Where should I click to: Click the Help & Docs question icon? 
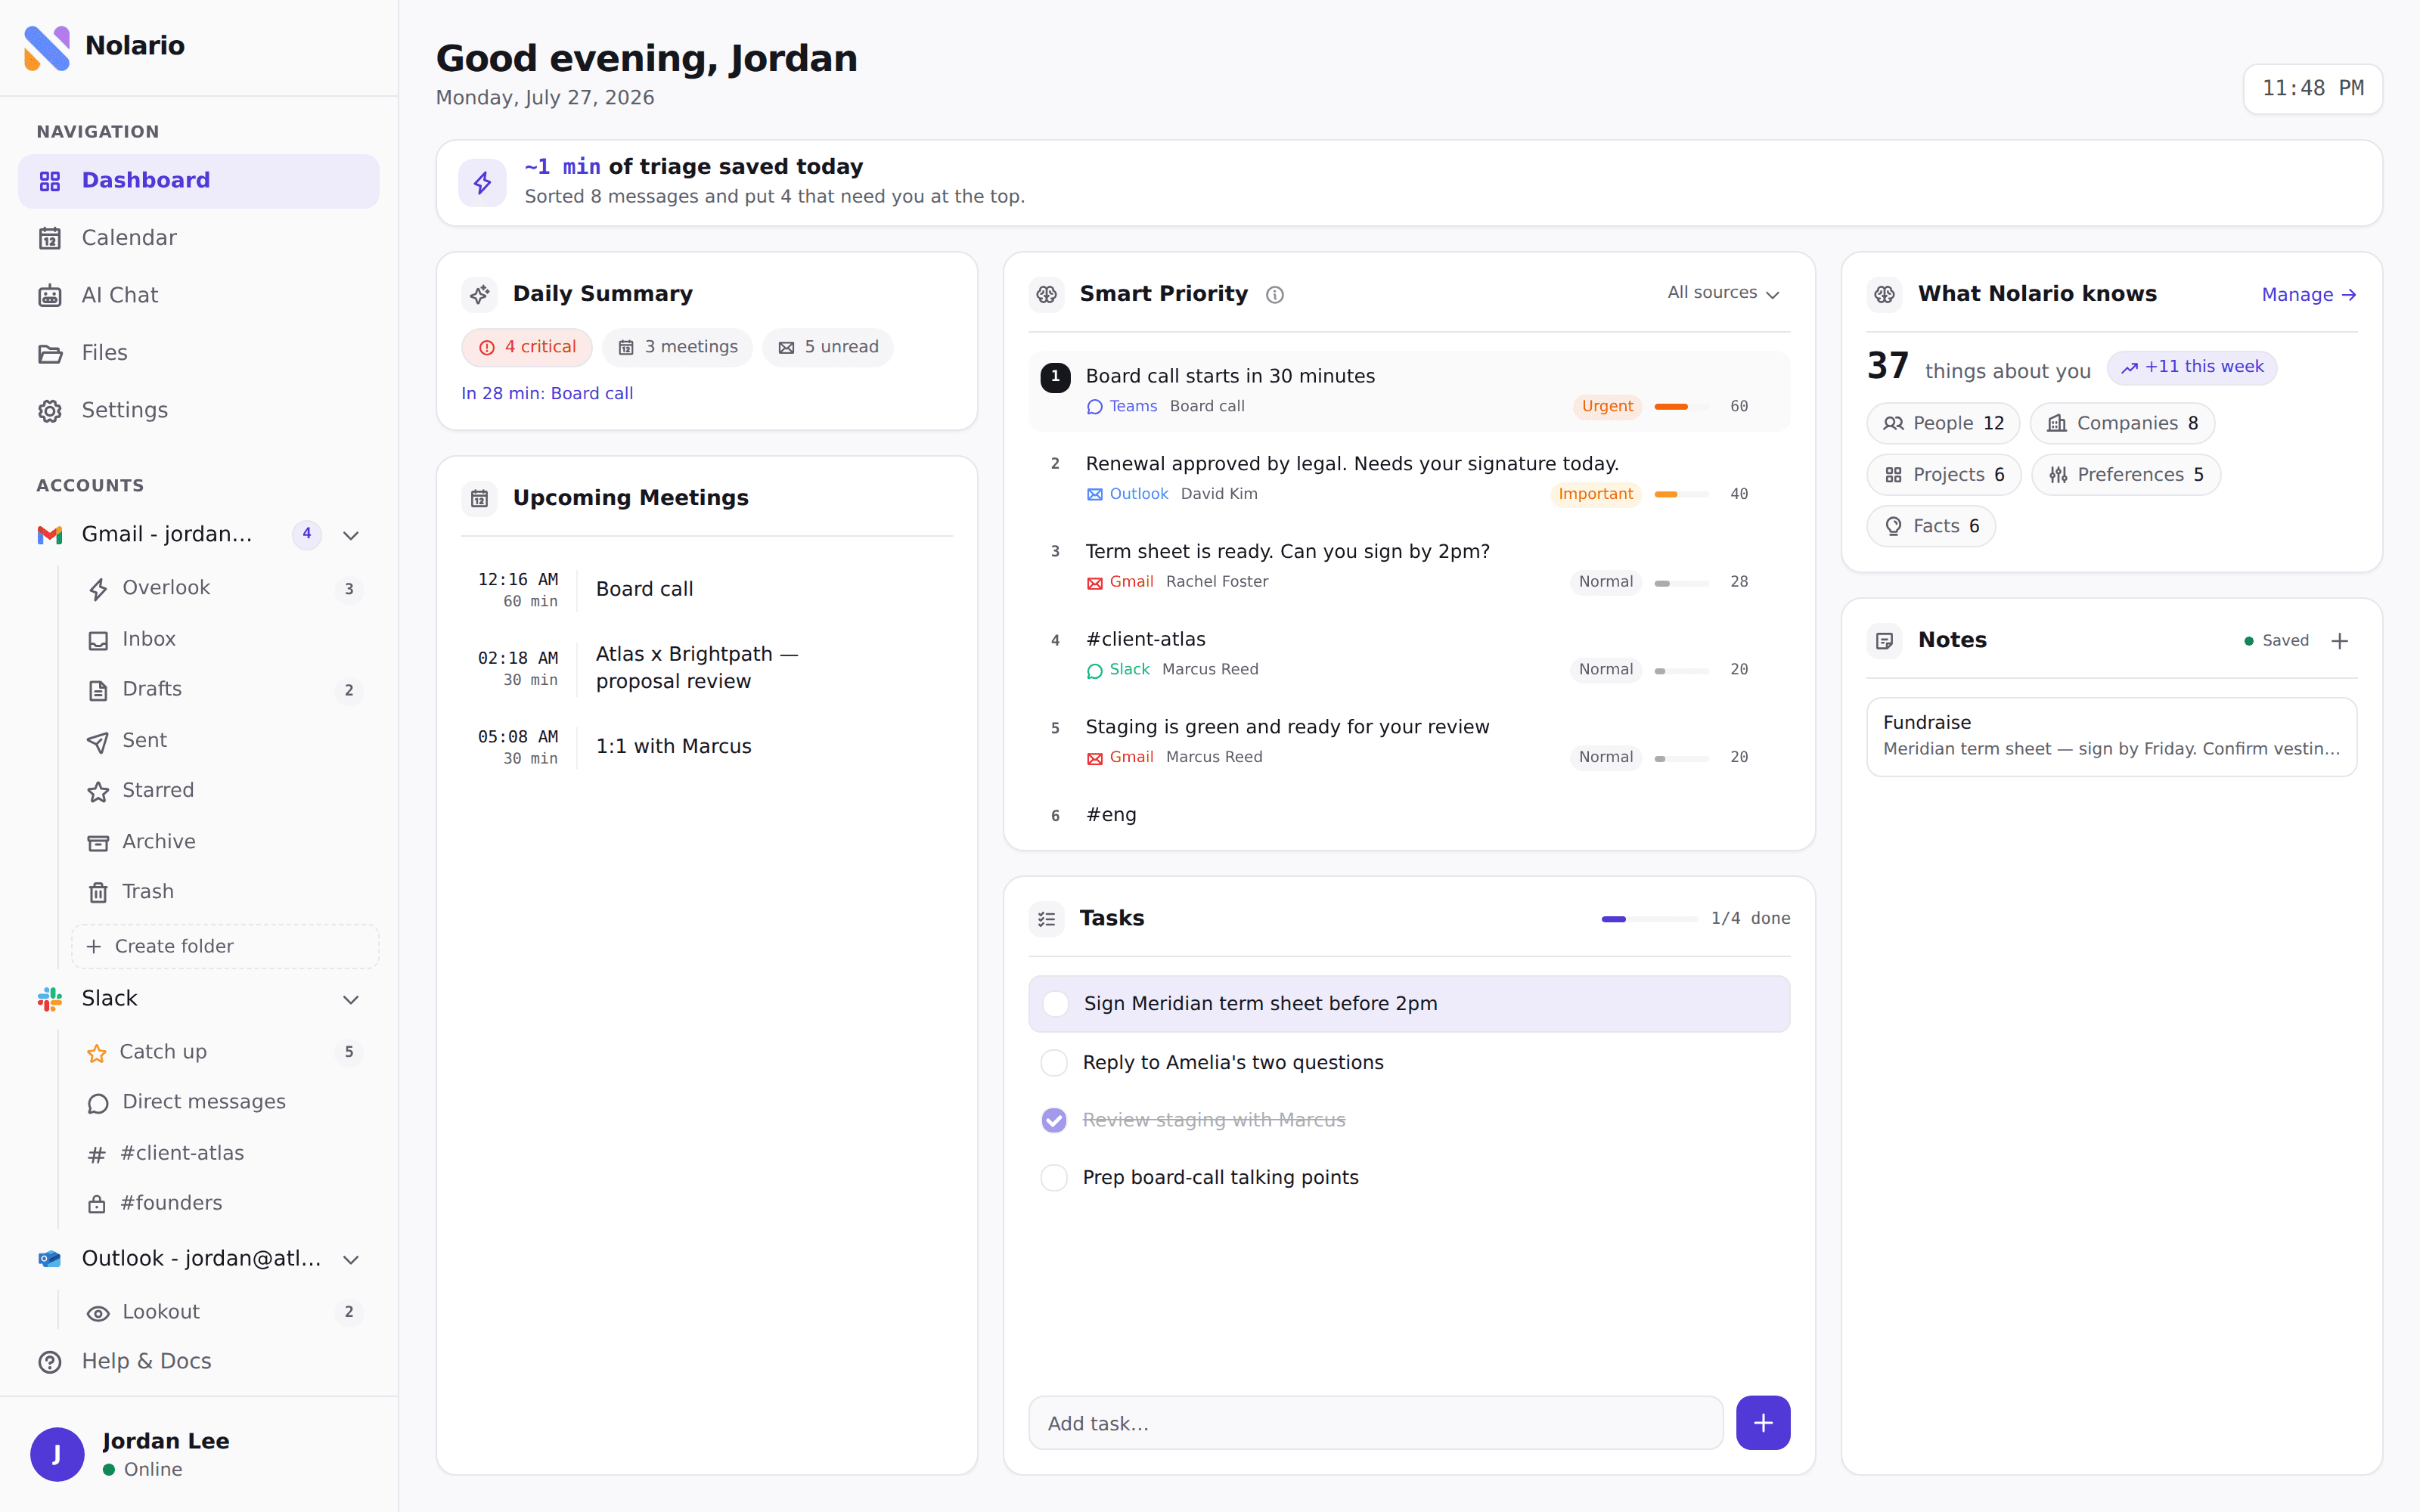(x=50, y=1362)
